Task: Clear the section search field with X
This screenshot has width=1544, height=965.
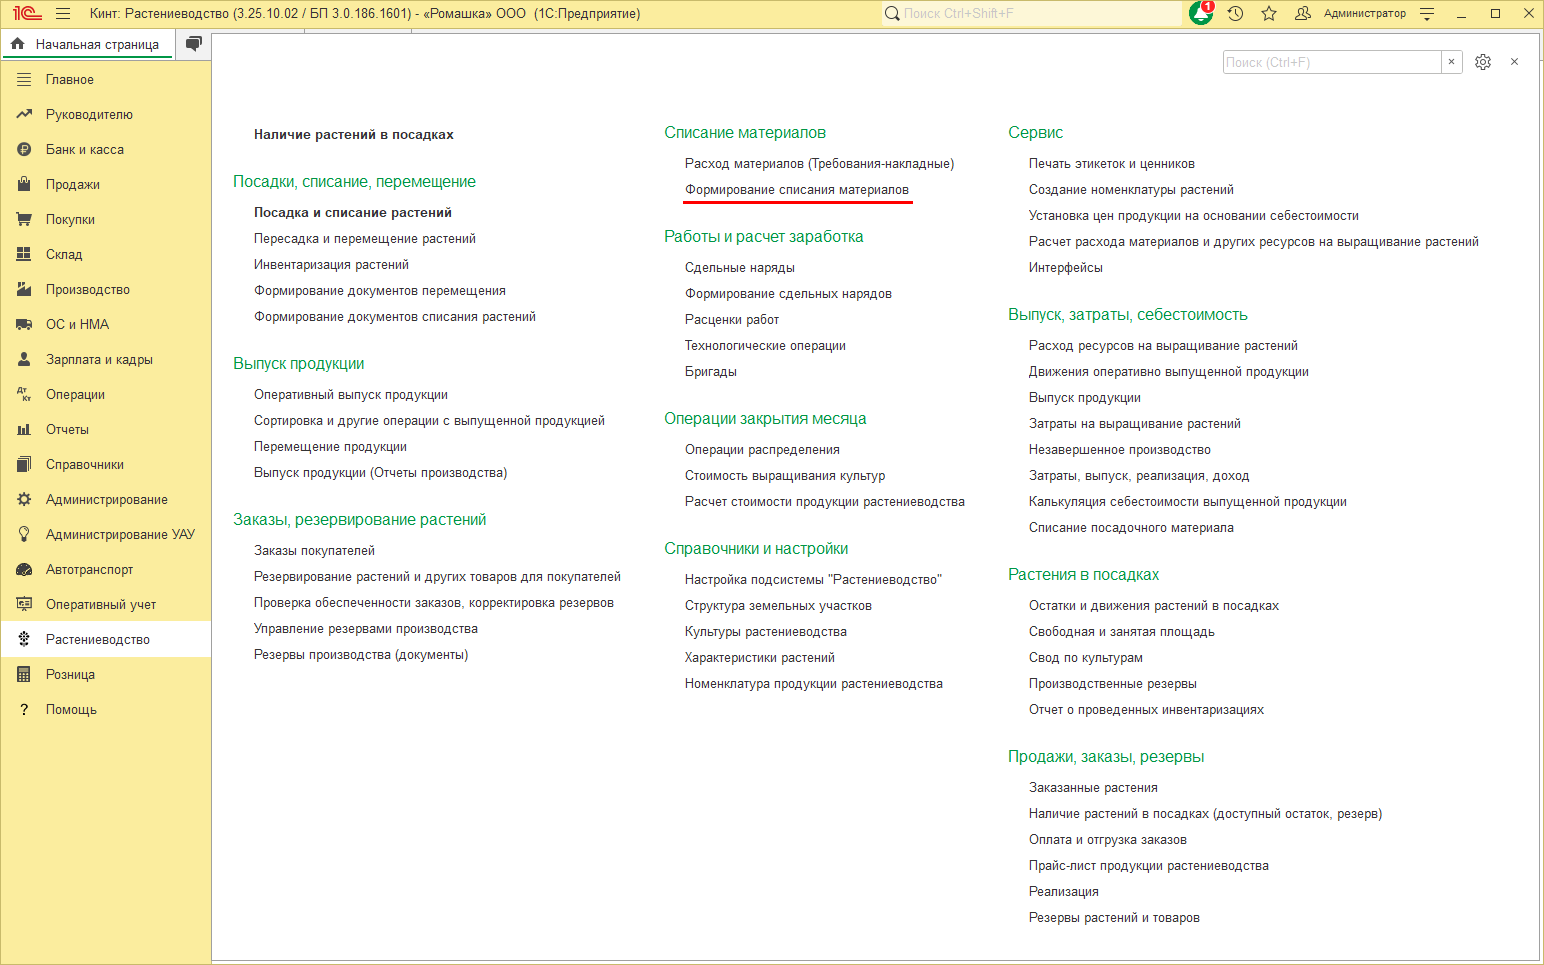Action: pos(1452,62)
